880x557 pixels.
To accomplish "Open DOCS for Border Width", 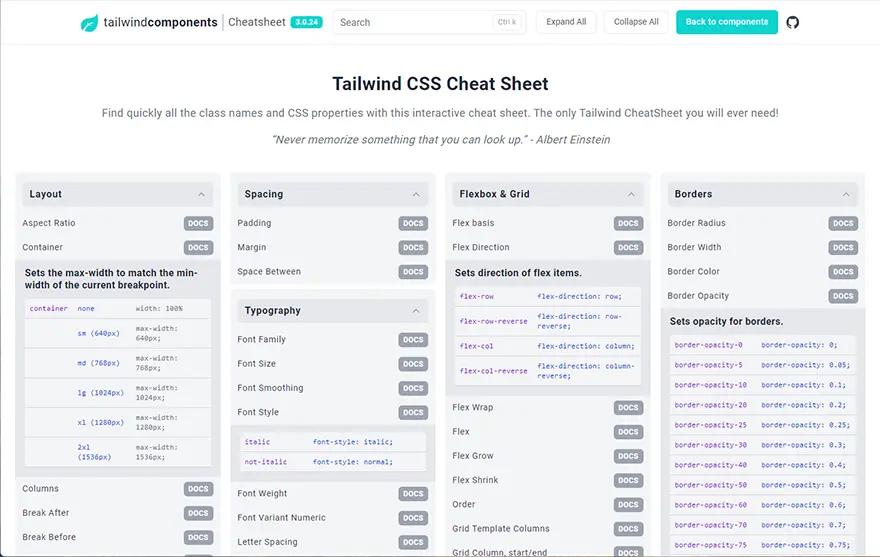I will click(843, 248).
